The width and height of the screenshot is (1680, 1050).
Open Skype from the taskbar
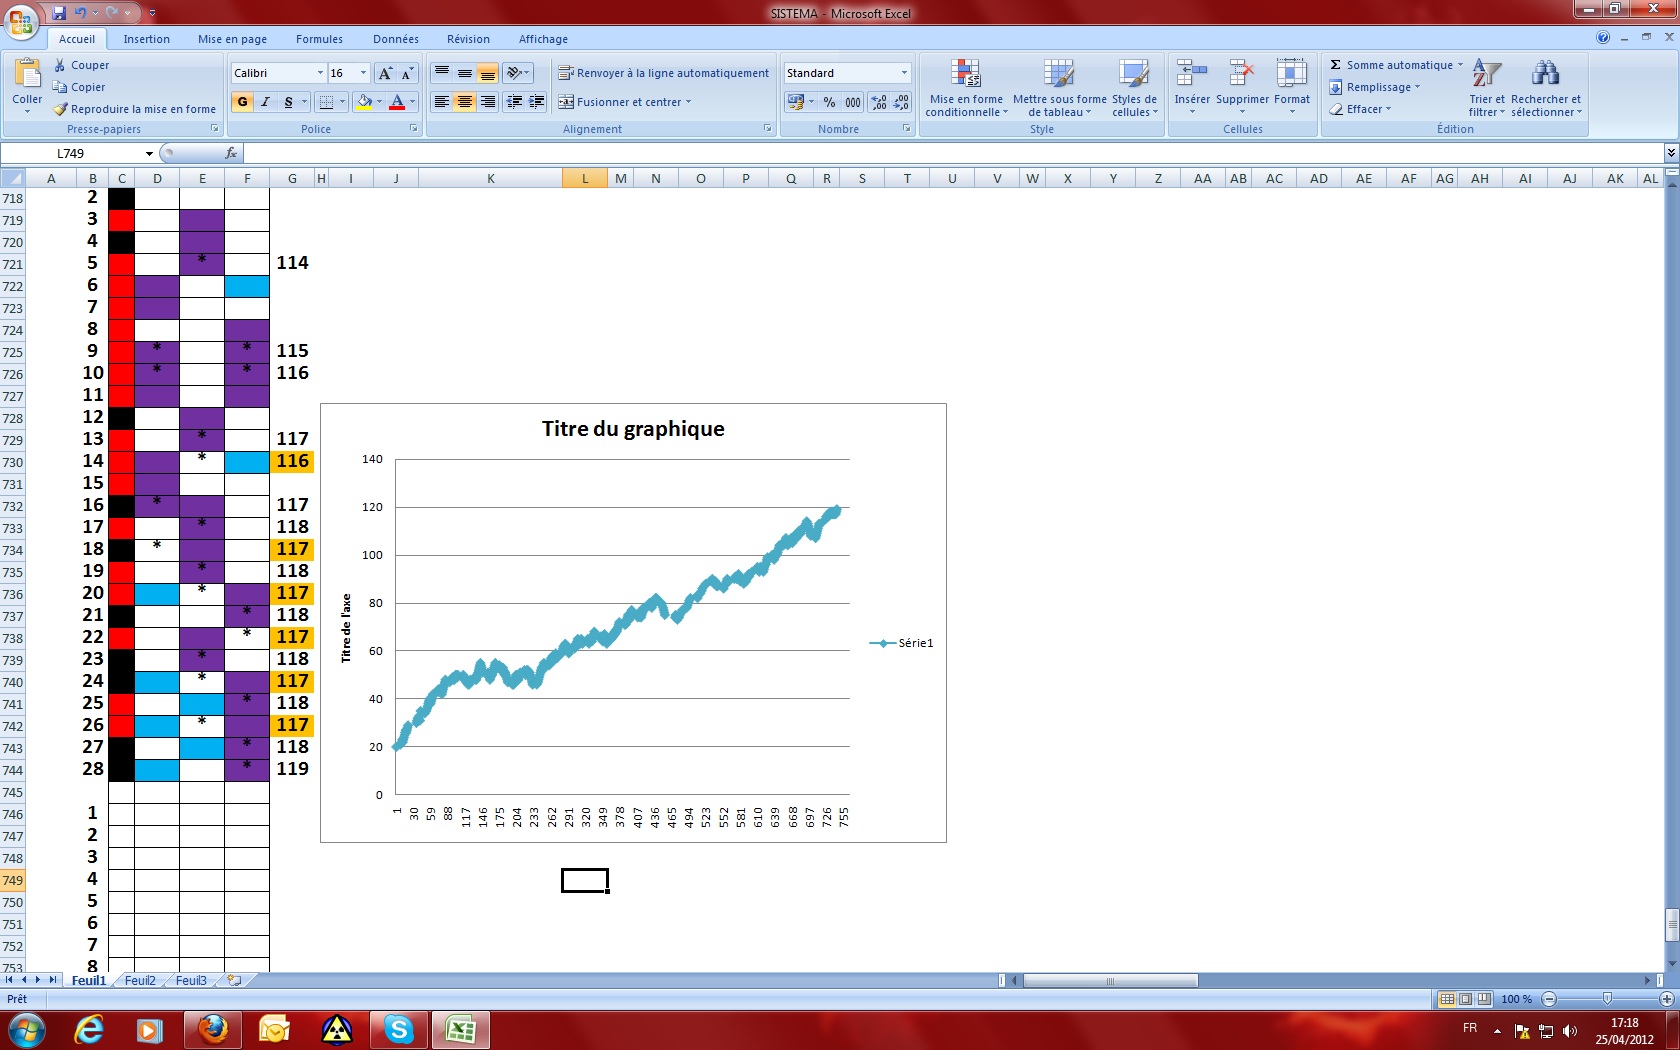[399, 1029]
